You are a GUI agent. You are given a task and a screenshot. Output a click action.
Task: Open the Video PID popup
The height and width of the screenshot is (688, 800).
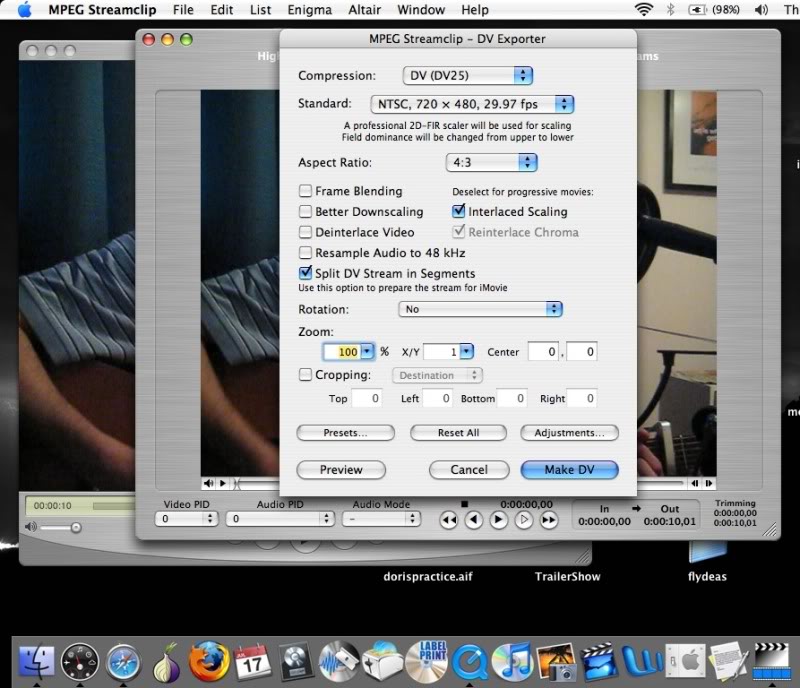[186, 519]
